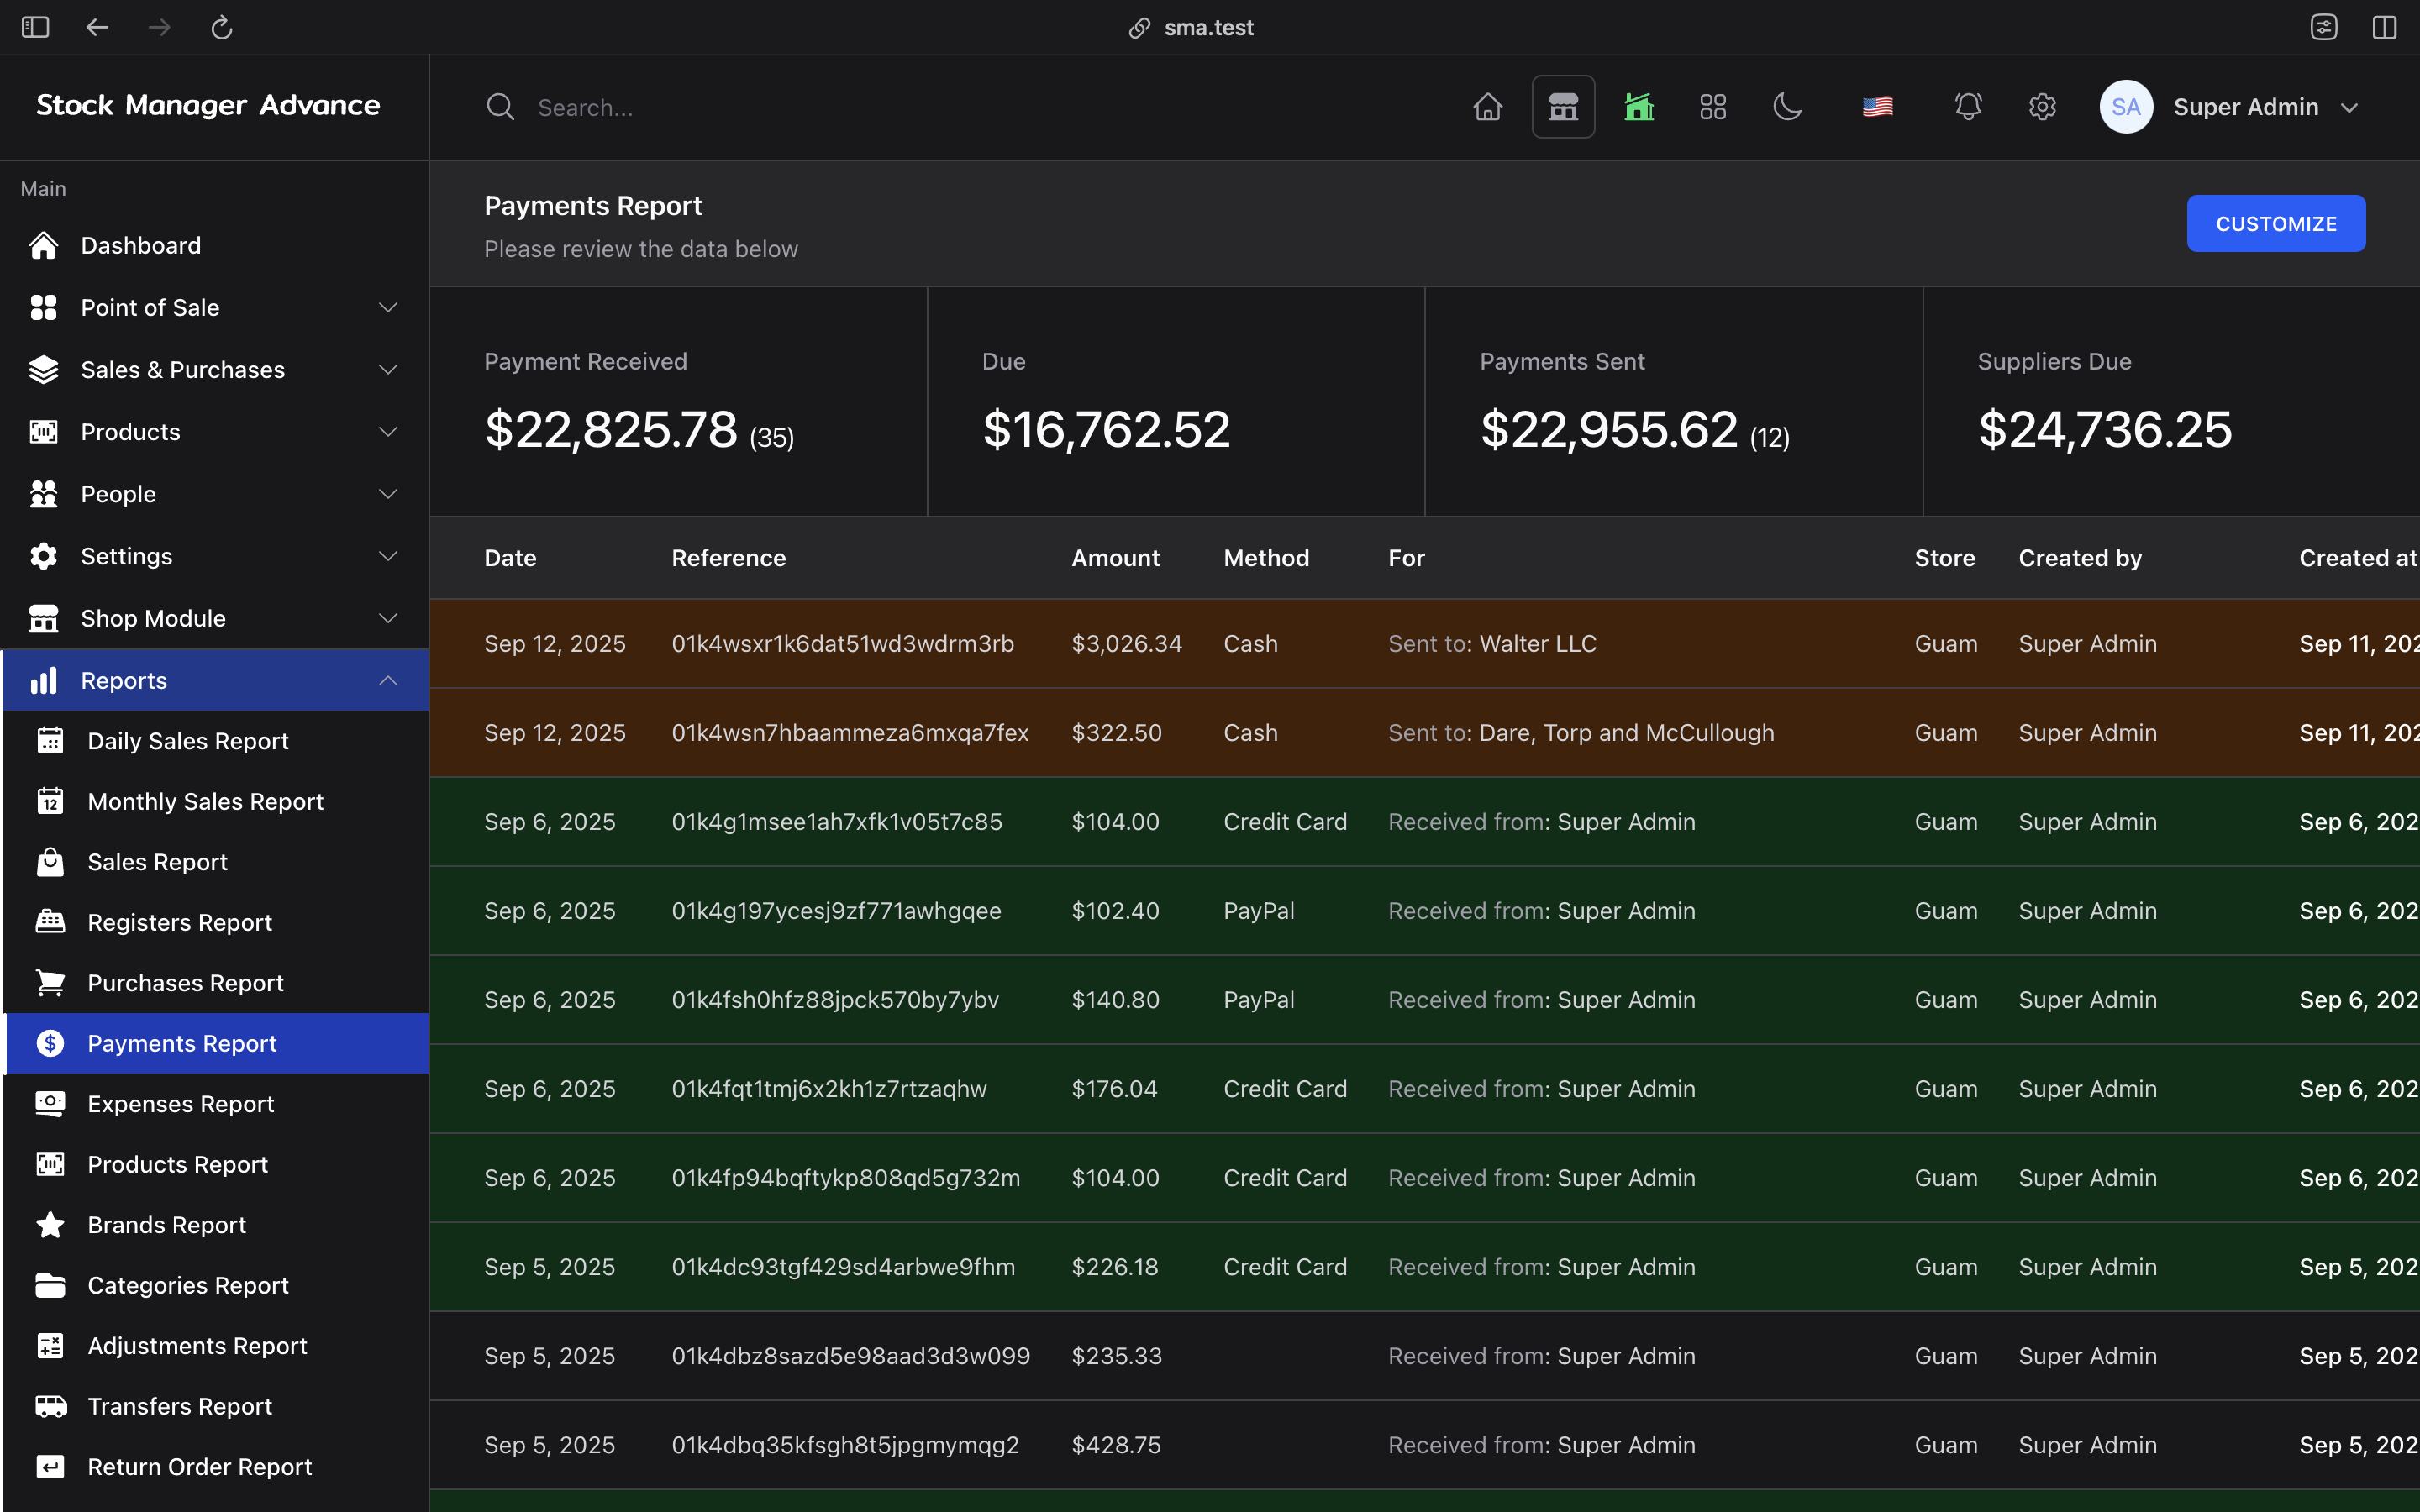Click the green shop building icon
Image resolution: width=2420 pixels, height=1512 pixels.
click(x=1639, y=107)
